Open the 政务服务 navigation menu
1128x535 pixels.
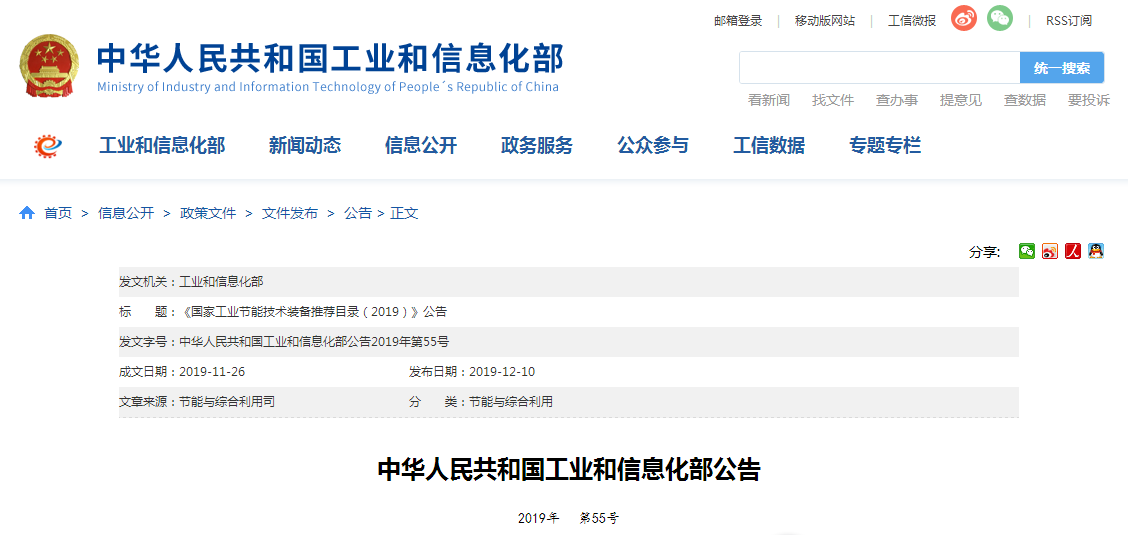(x=537, y=146)
